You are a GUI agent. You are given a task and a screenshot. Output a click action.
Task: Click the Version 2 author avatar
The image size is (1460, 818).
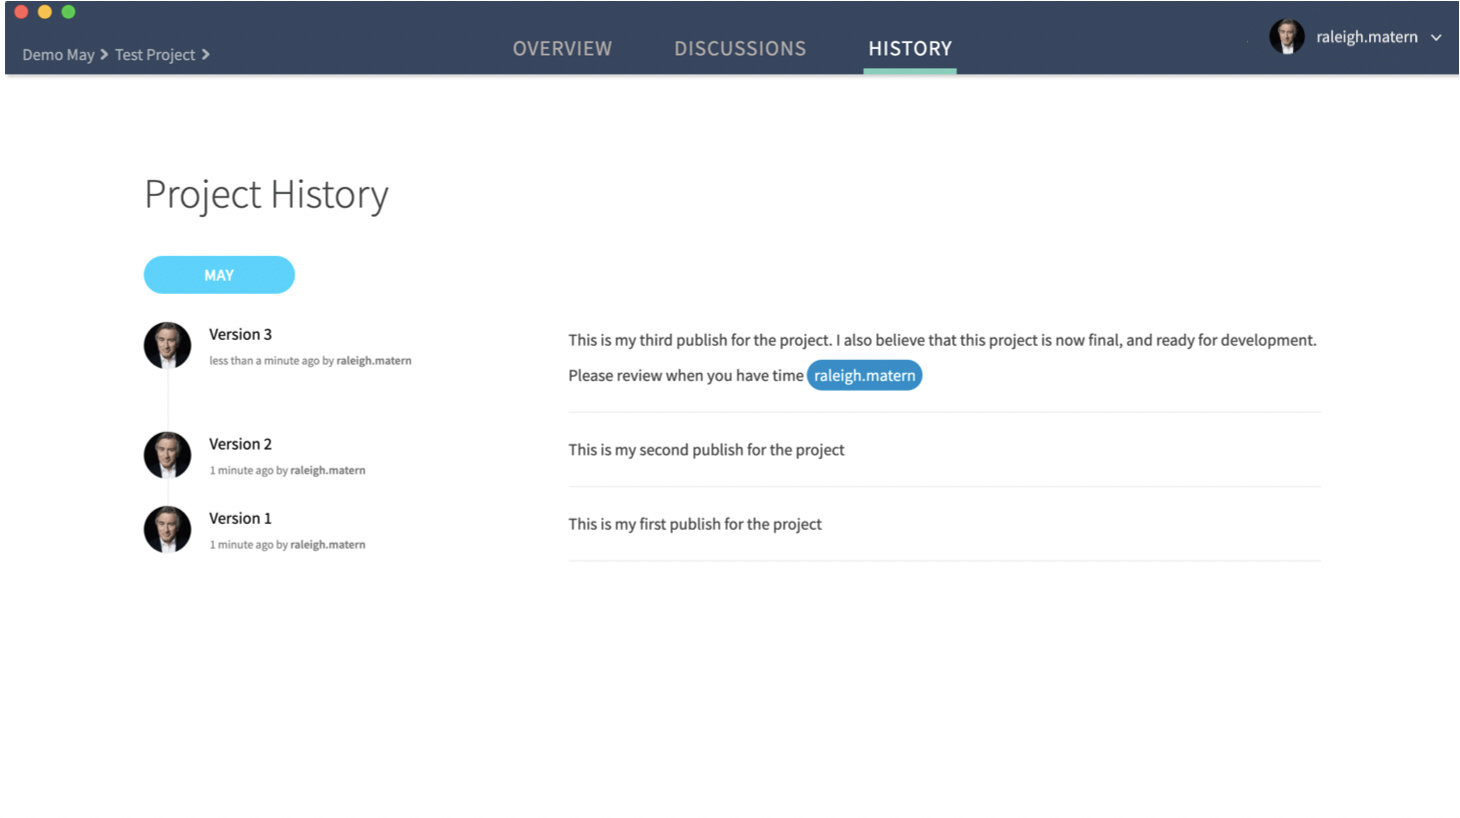[x=167, y=455]
